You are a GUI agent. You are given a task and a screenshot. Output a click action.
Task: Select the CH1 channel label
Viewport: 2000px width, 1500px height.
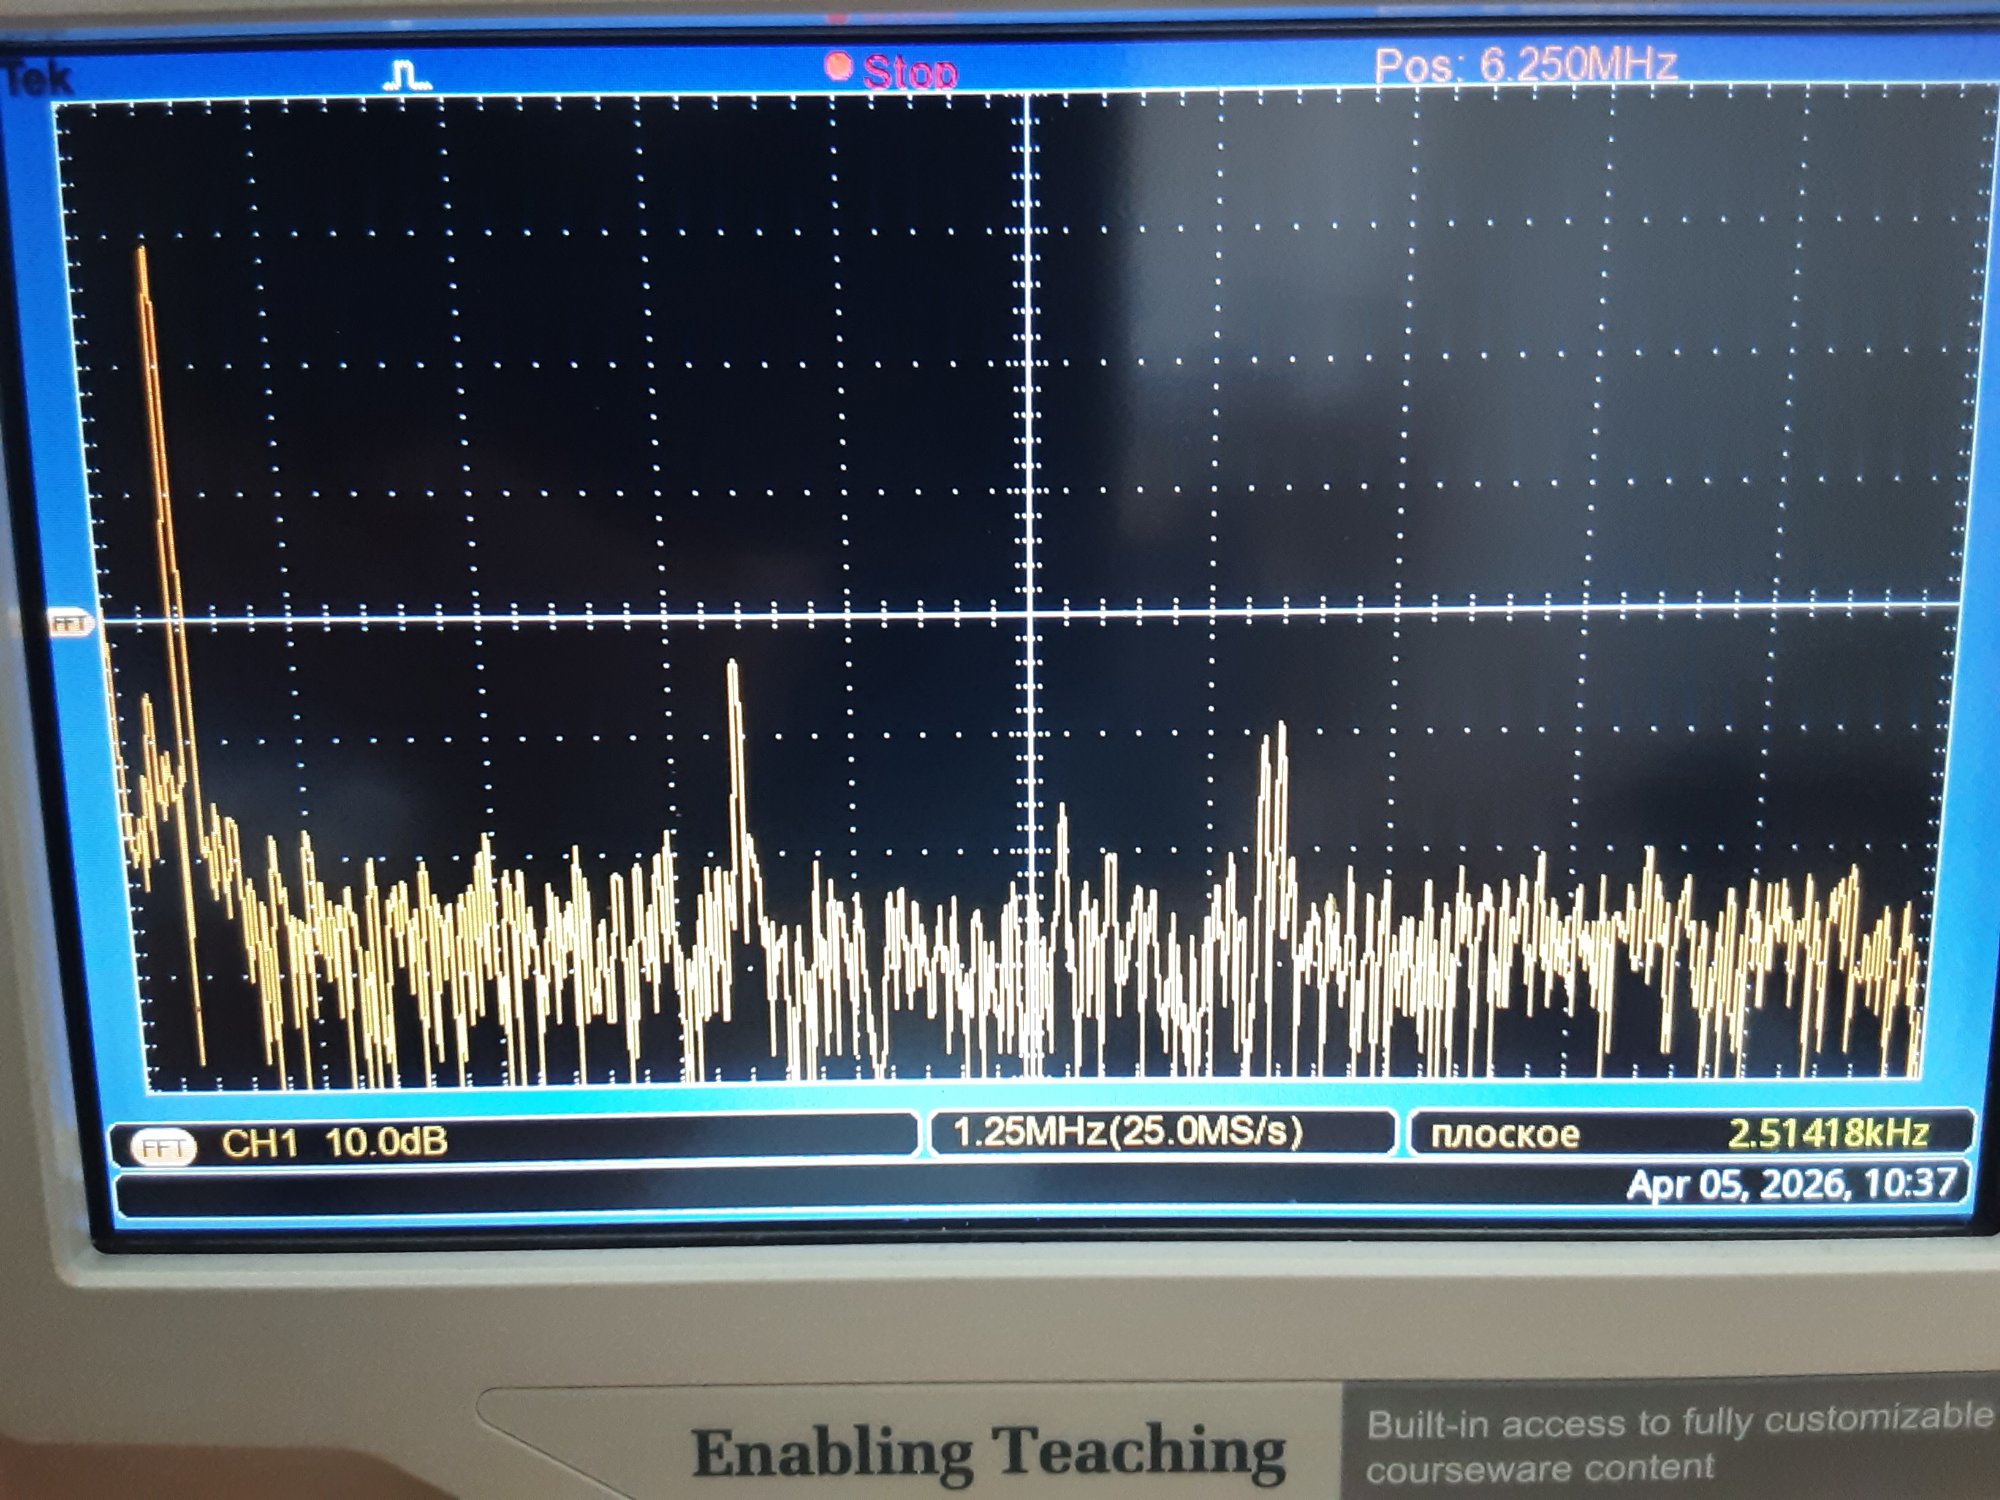[x=259, y=1143]
